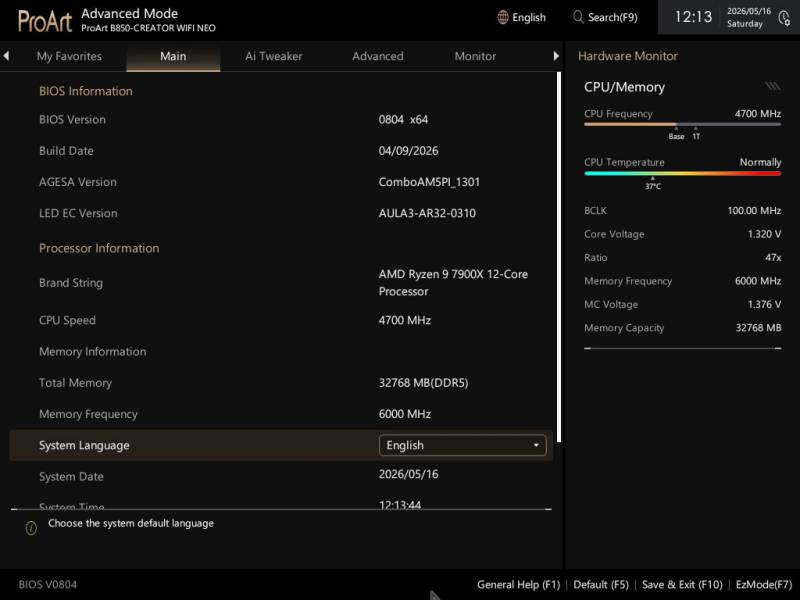Load Default (F5) settings
This screenshot has width=800, height=600.
601,584
